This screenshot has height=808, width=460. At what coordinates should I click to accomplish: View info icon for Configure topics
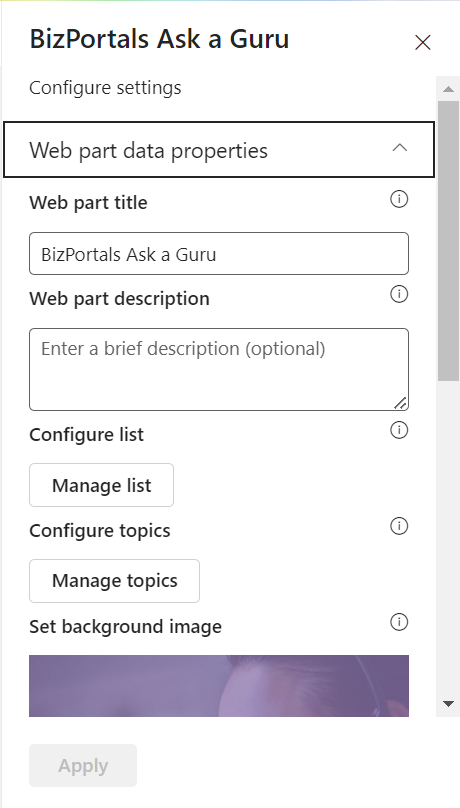click(399, 526)
